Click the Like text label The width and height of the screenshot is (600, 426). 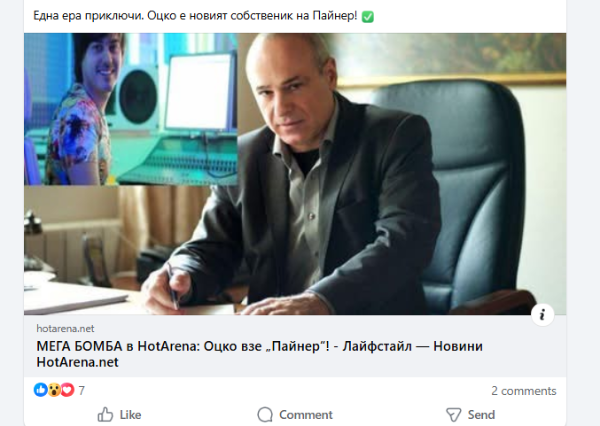(x=130, y=415)
